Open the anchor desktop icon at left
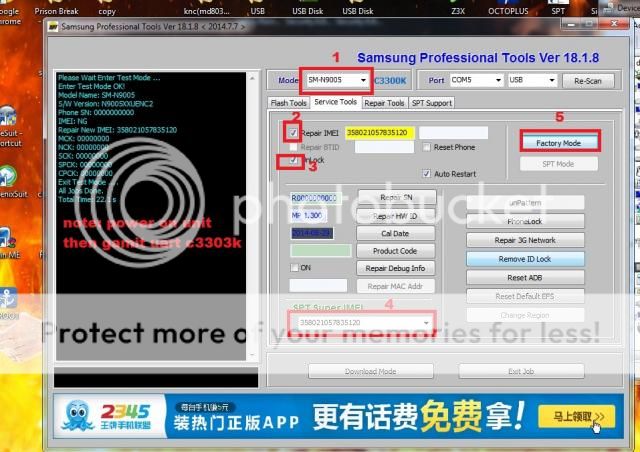Viewport: 640px width, 452px height. point(8,299)
